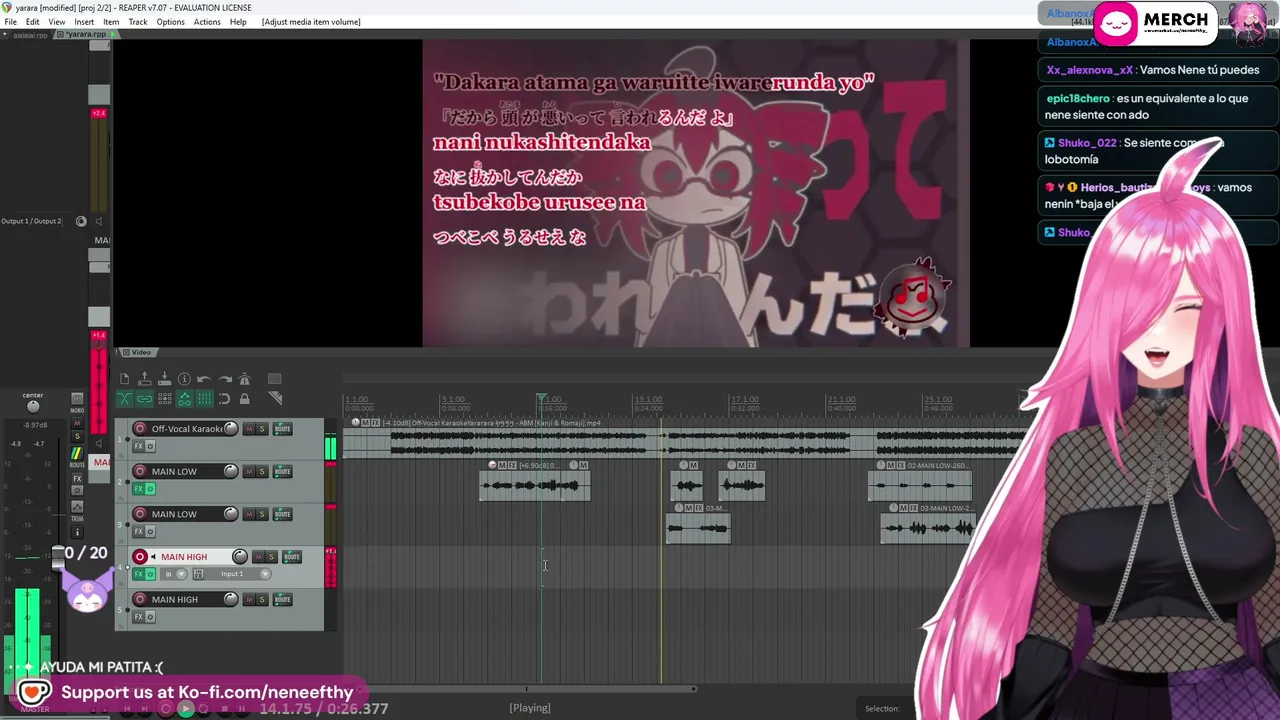This screenshot has width=1280, height=720.
Task: Toggle FX bypass on armed MAIN HIGH track
Action: click(150, 574)
